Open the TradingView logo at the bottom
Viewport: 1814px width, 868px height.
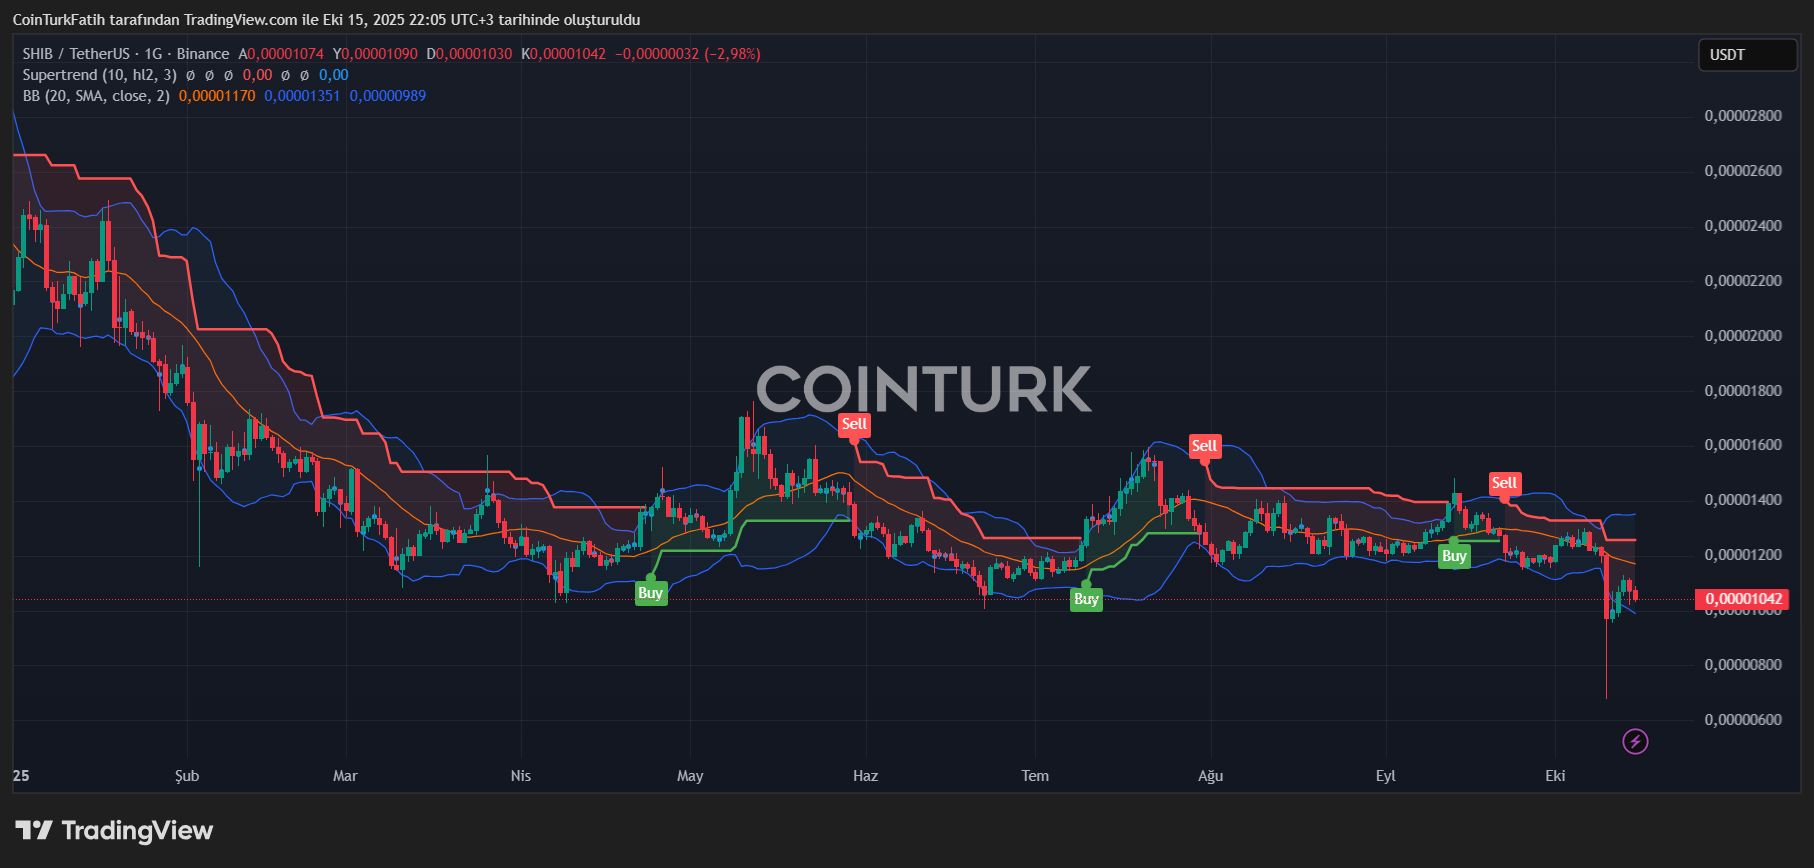point(114,830)
